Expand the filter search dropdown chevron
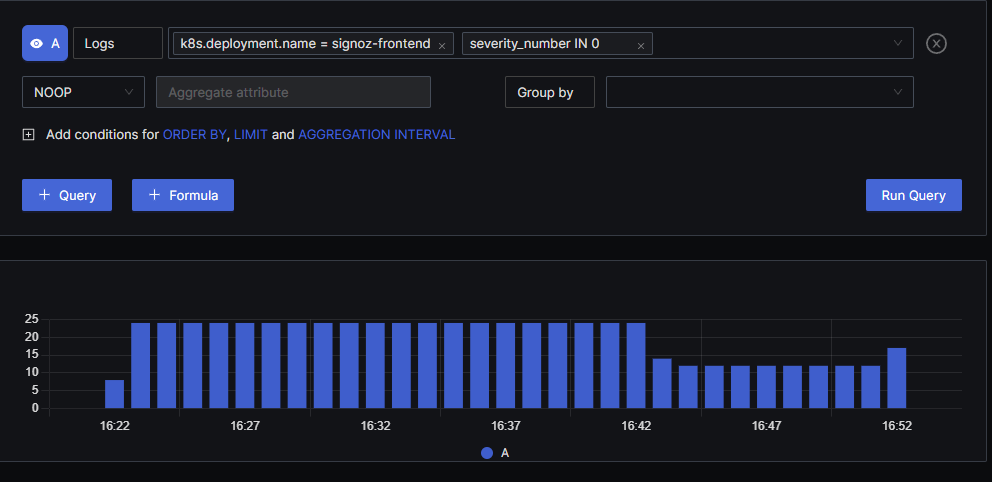This screenshot has height=482, width=992. [898, 43]
